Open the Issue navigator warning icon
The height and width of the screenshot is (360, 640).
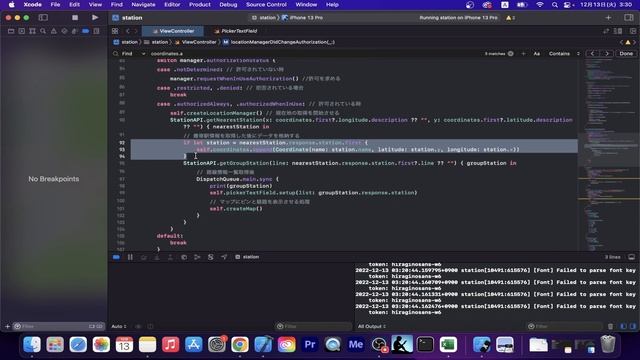coord(53,31)
